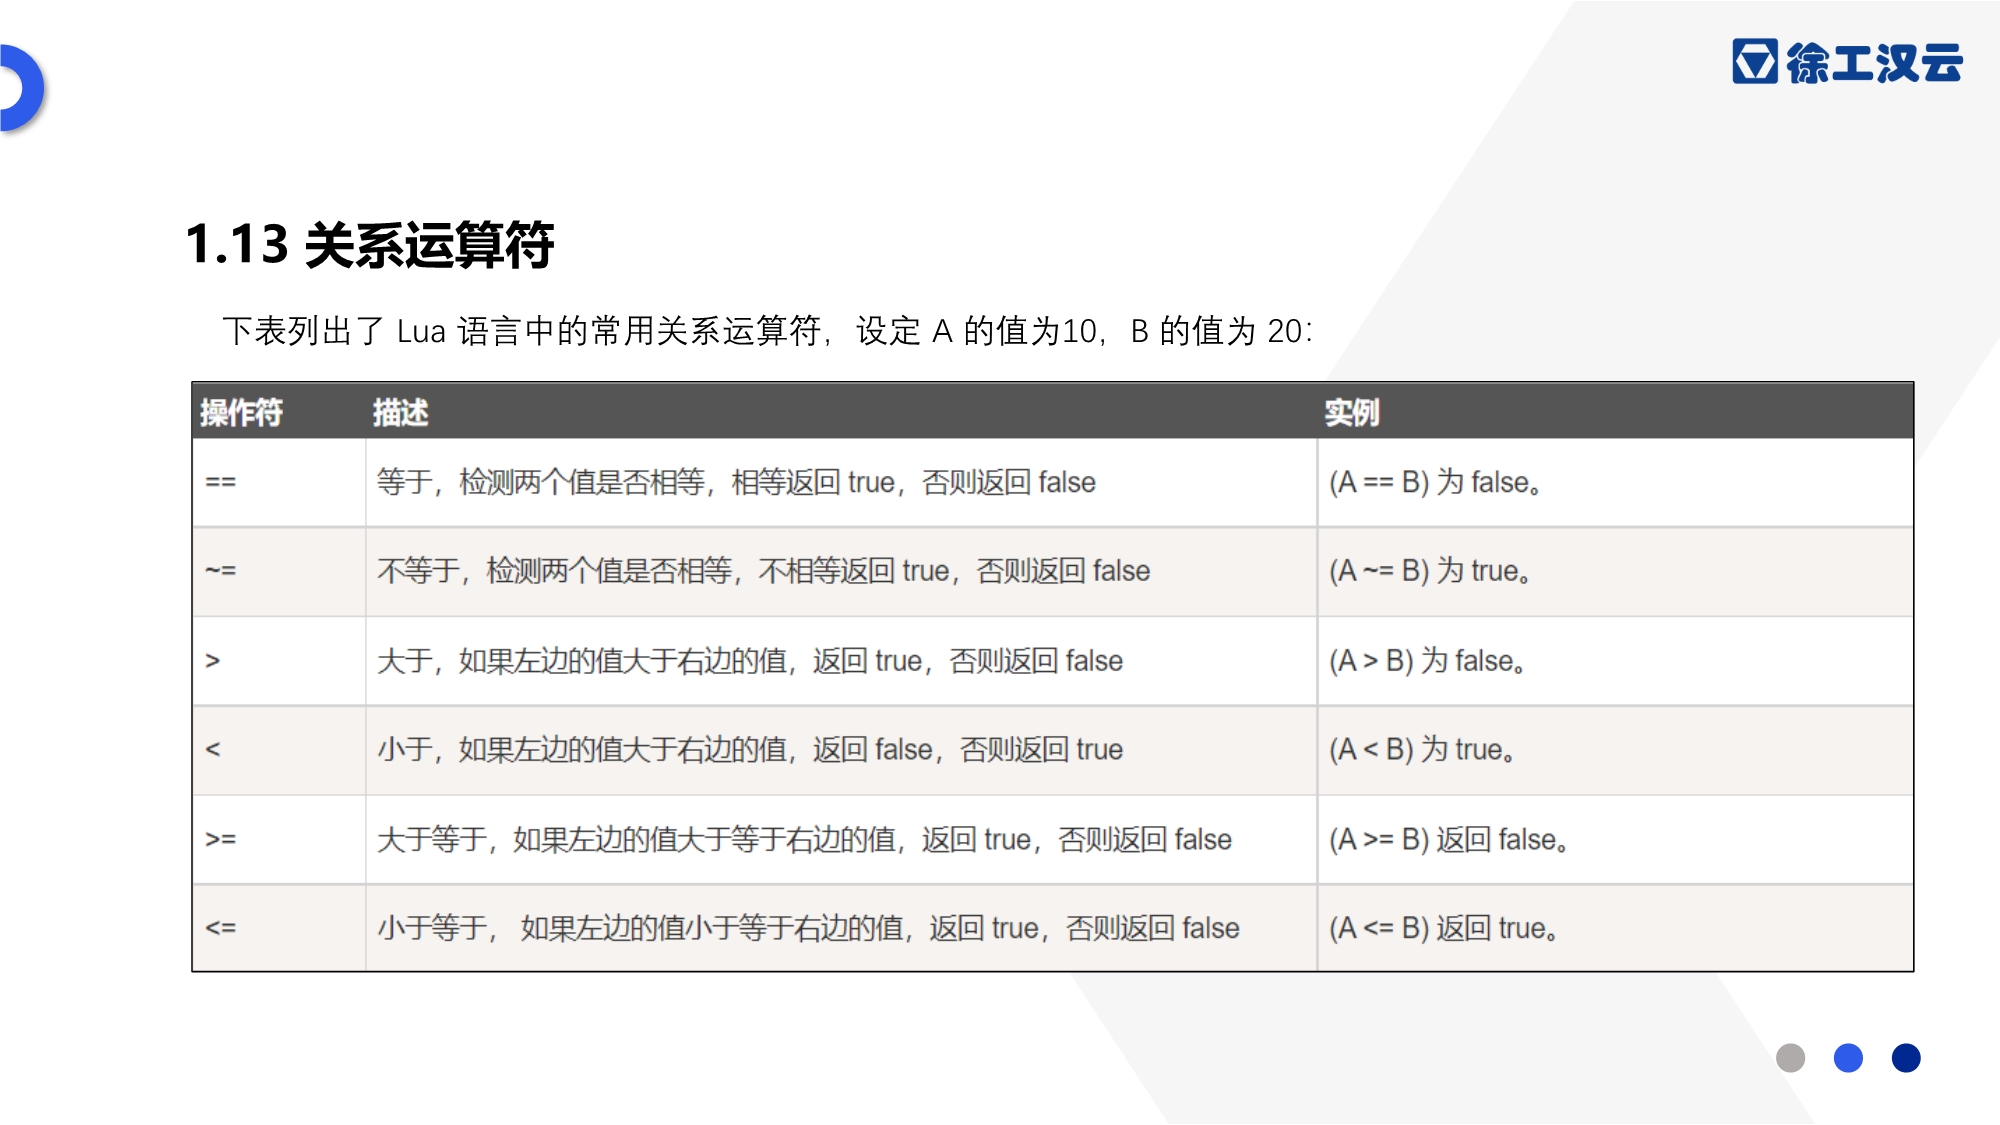
Task: Click the 描述 column header
Action: (x=400, y=412)
